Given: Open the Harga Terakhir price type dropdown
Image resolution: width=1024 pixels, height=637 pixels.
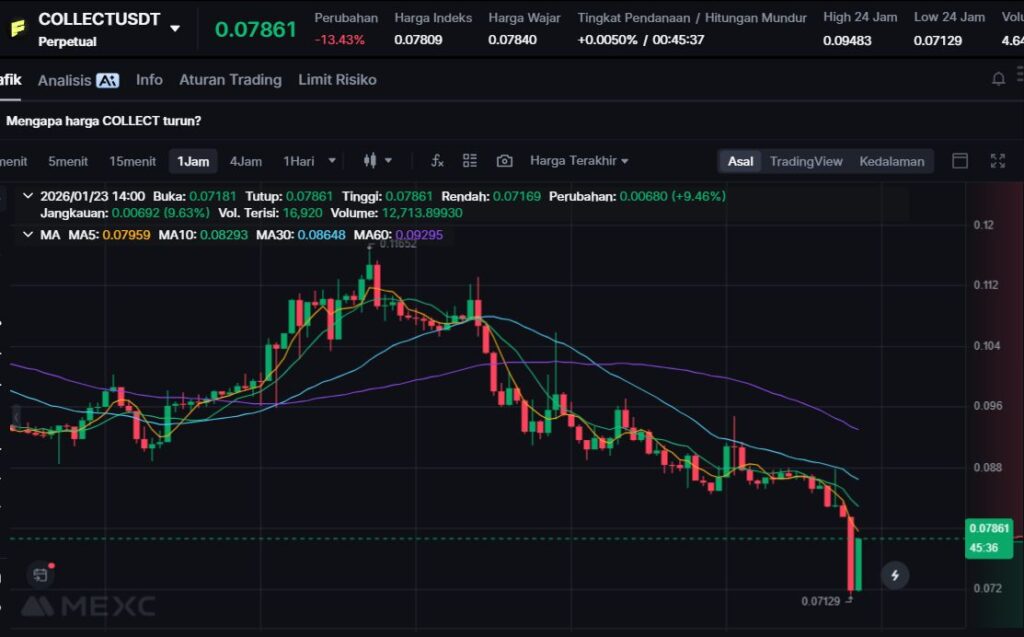Looking at the screenshot, I should 579,161.
